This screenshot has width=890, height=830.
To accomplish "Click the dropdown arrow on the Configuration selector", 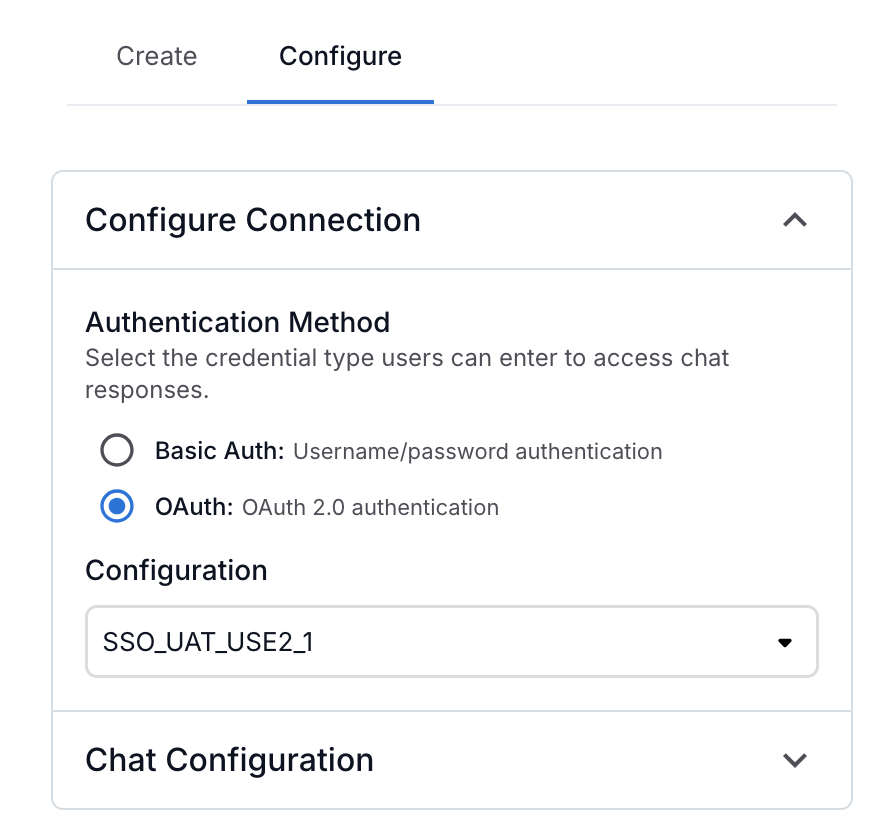I will (x=784, y=642).
